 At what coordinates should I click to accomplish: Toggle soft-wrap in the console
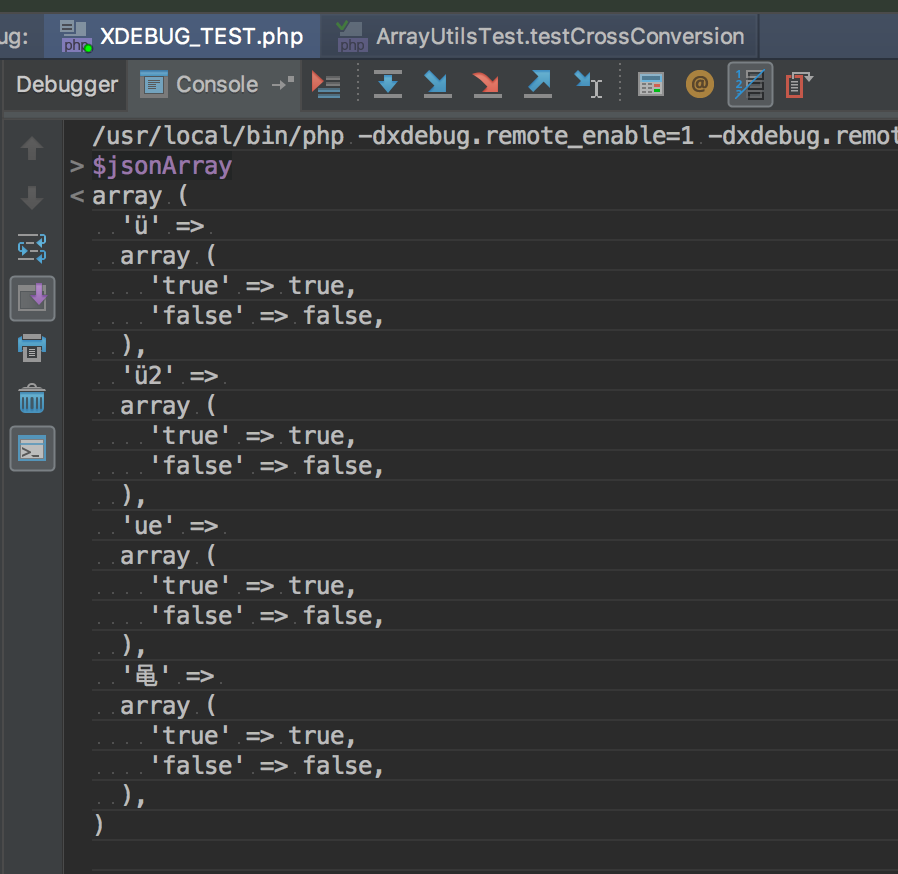coord(32,247)
